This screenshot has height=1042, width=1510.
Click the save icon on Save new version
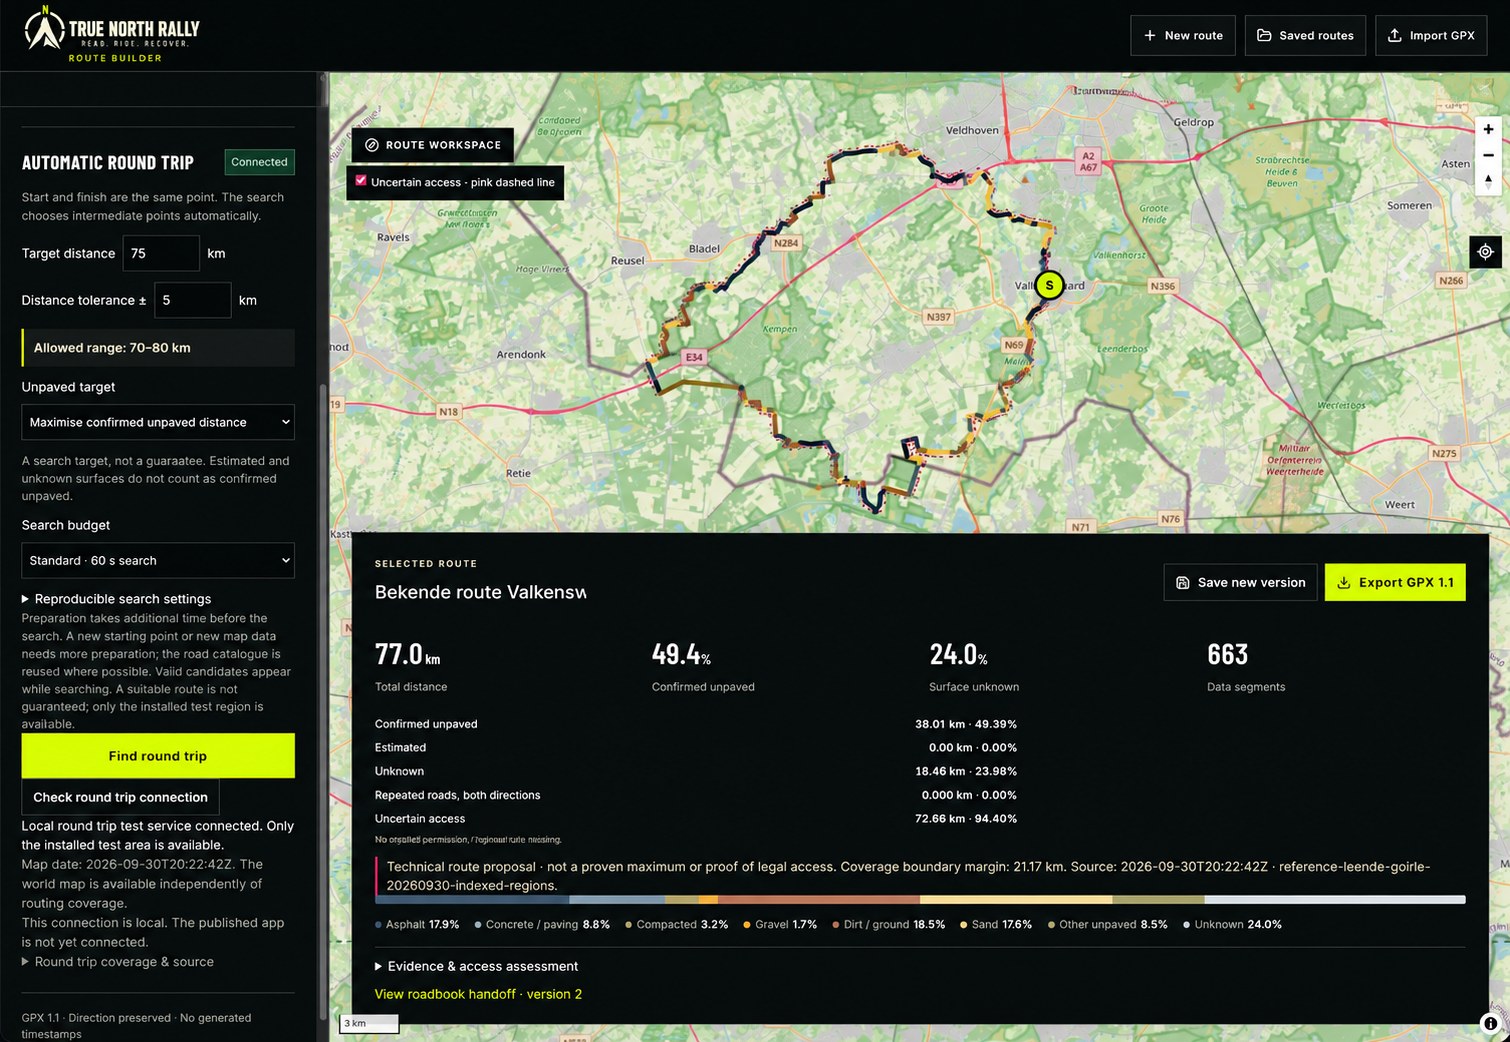[1183, 582]
